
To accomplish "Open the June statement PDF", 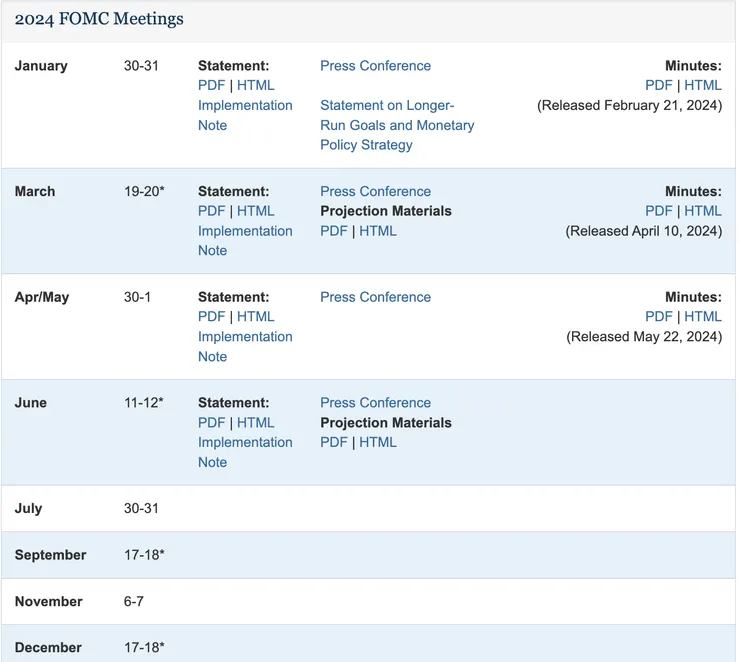I will click(x=211, y=423).
